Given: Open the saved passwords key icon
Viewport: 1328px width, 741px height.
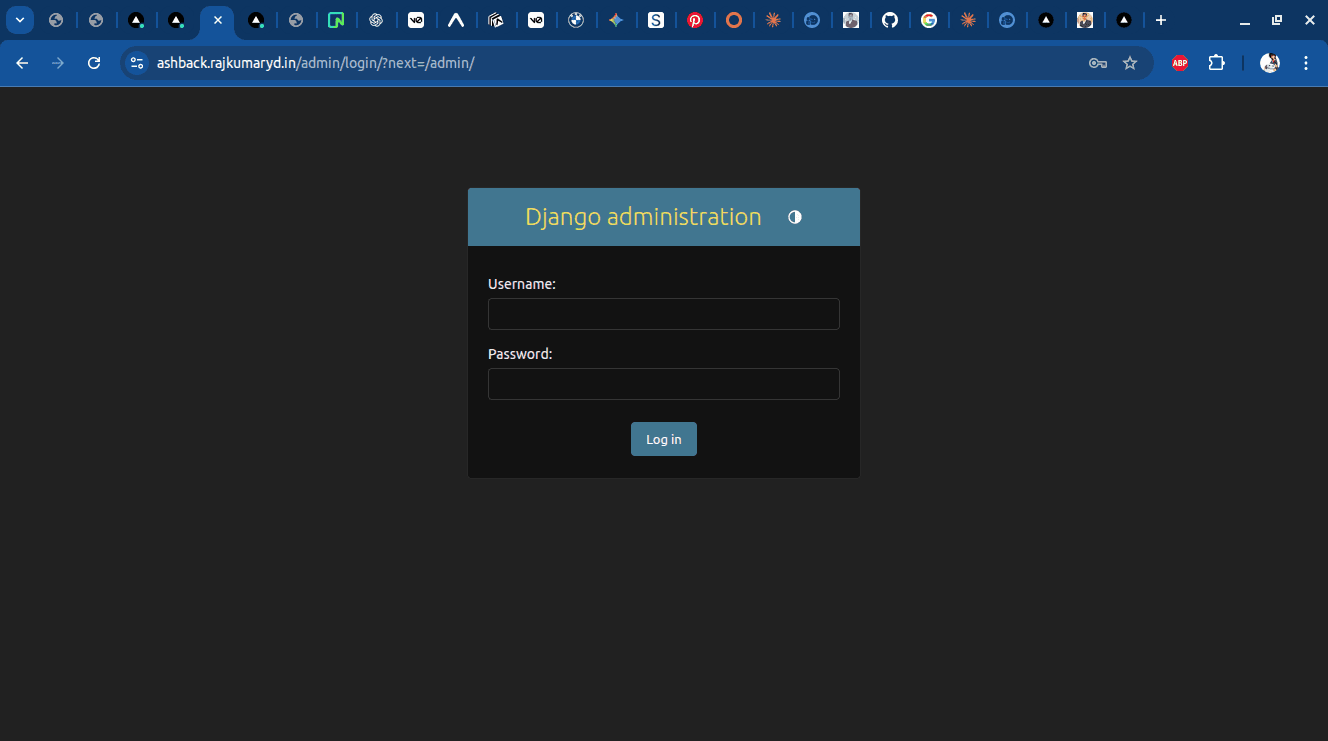Looking at the screenshot, I should tap(1097, 63).
